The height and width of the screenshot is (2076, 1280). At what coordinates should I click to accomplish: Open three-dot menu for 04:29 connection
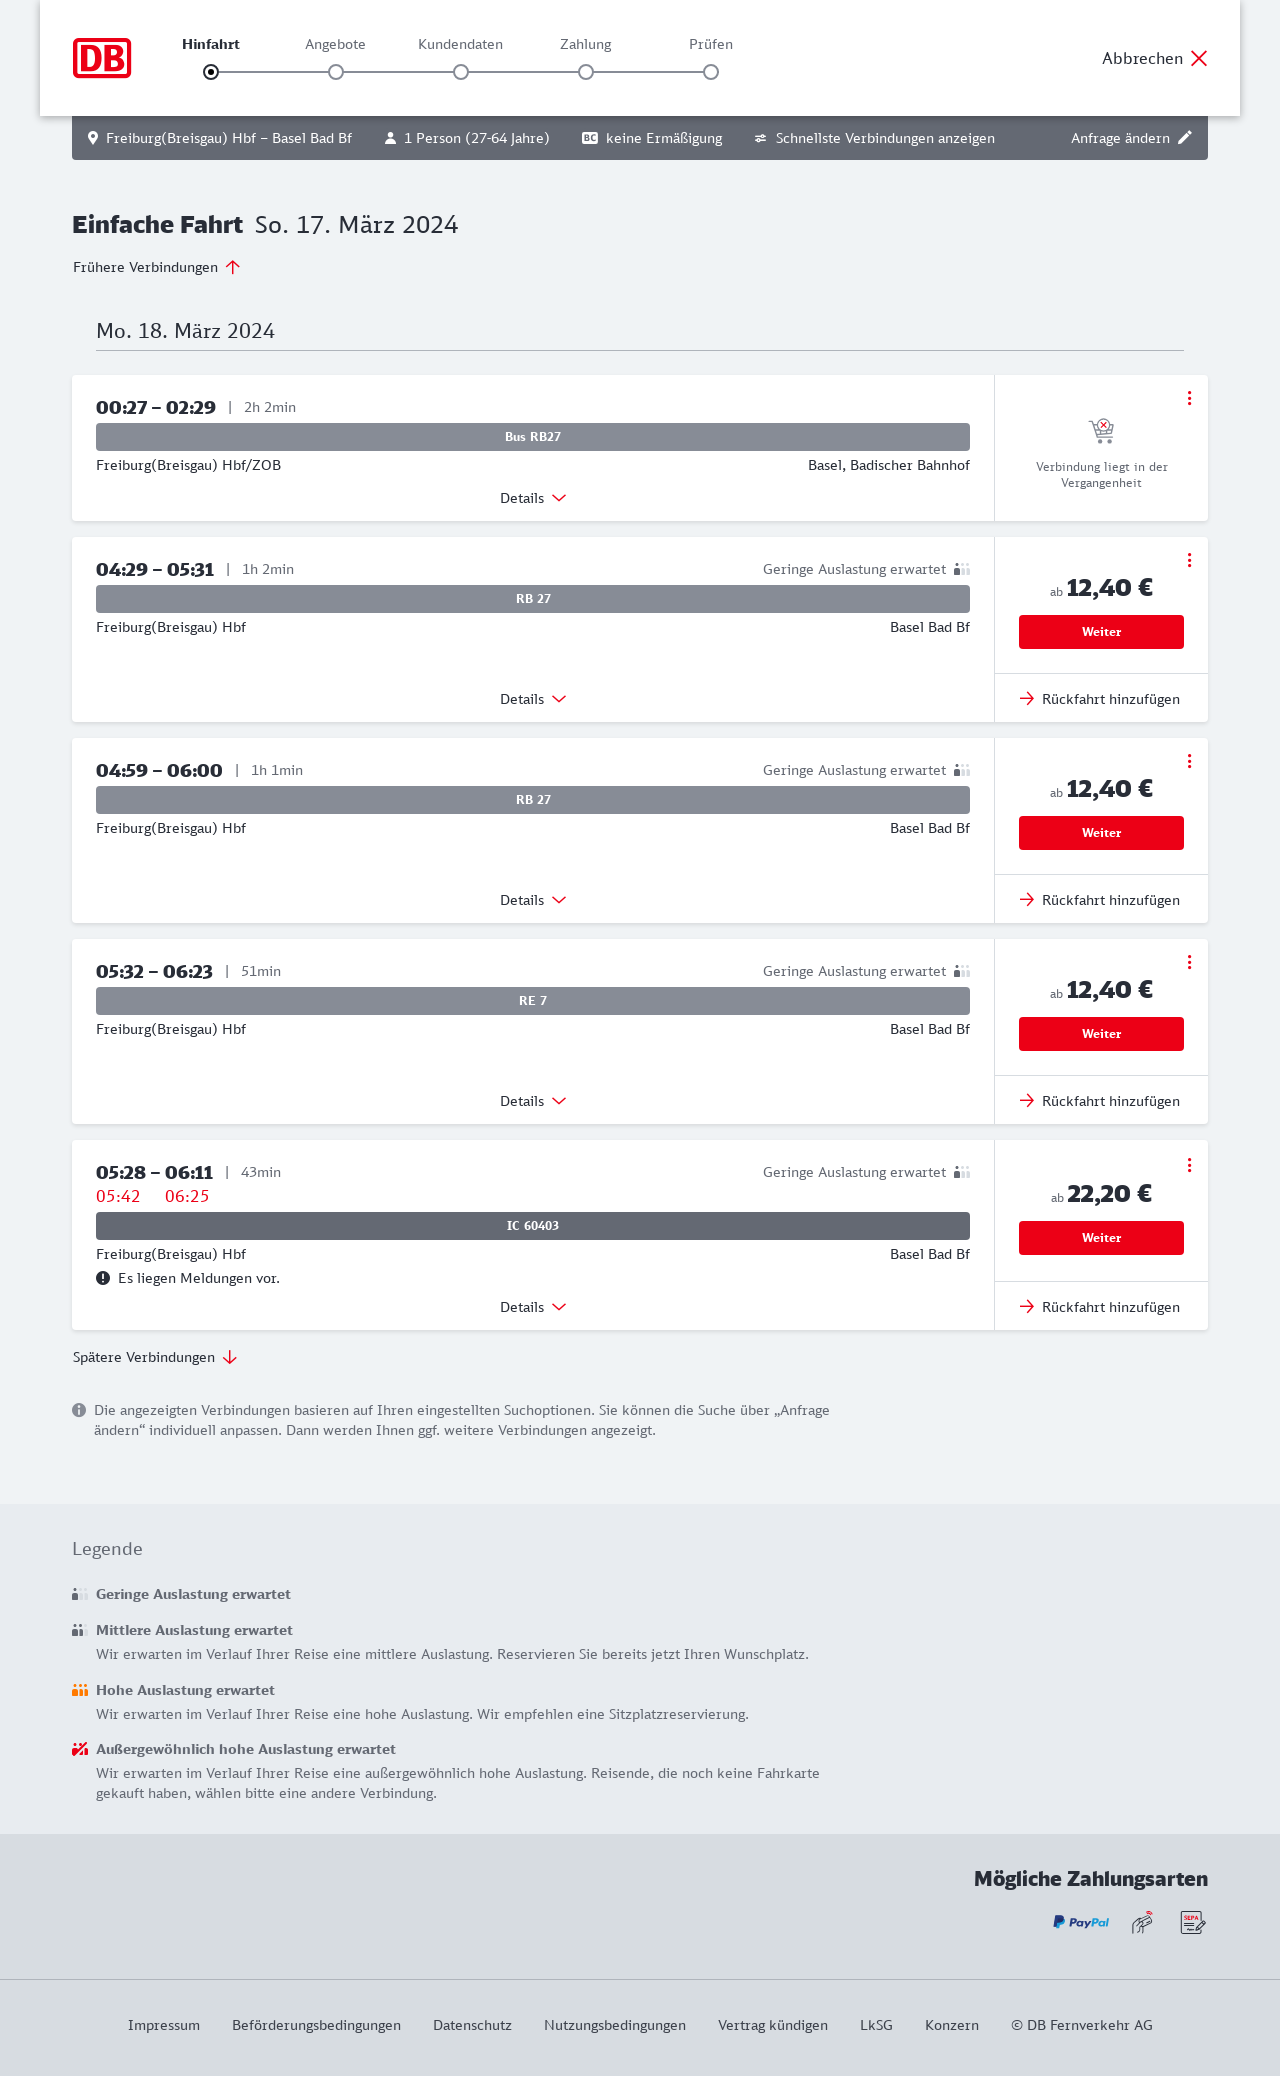(x=1189, y=560)
